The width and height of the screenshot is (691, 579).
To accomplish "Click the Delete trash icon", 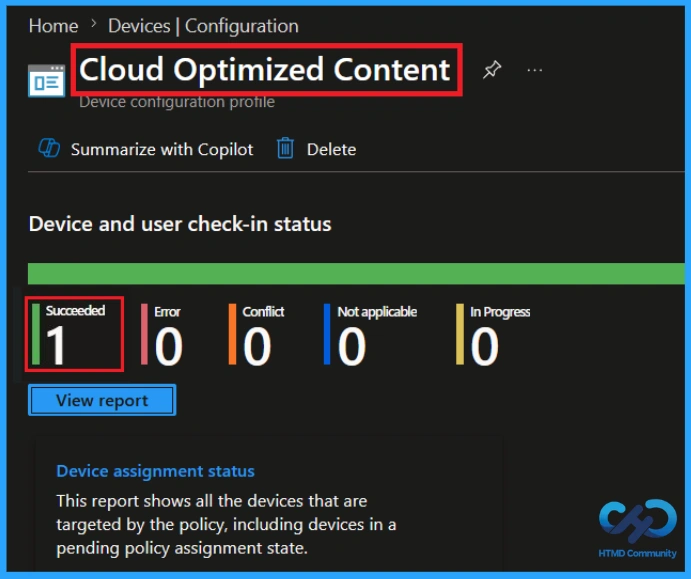I will [285, 148].
